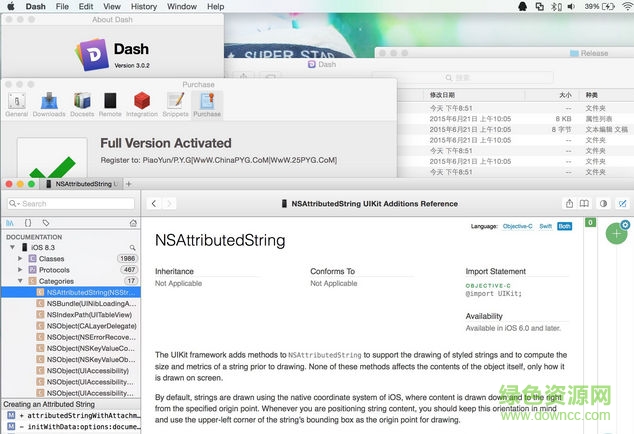Open the Docsets preferences pane
634x434 pixels.
82,104
